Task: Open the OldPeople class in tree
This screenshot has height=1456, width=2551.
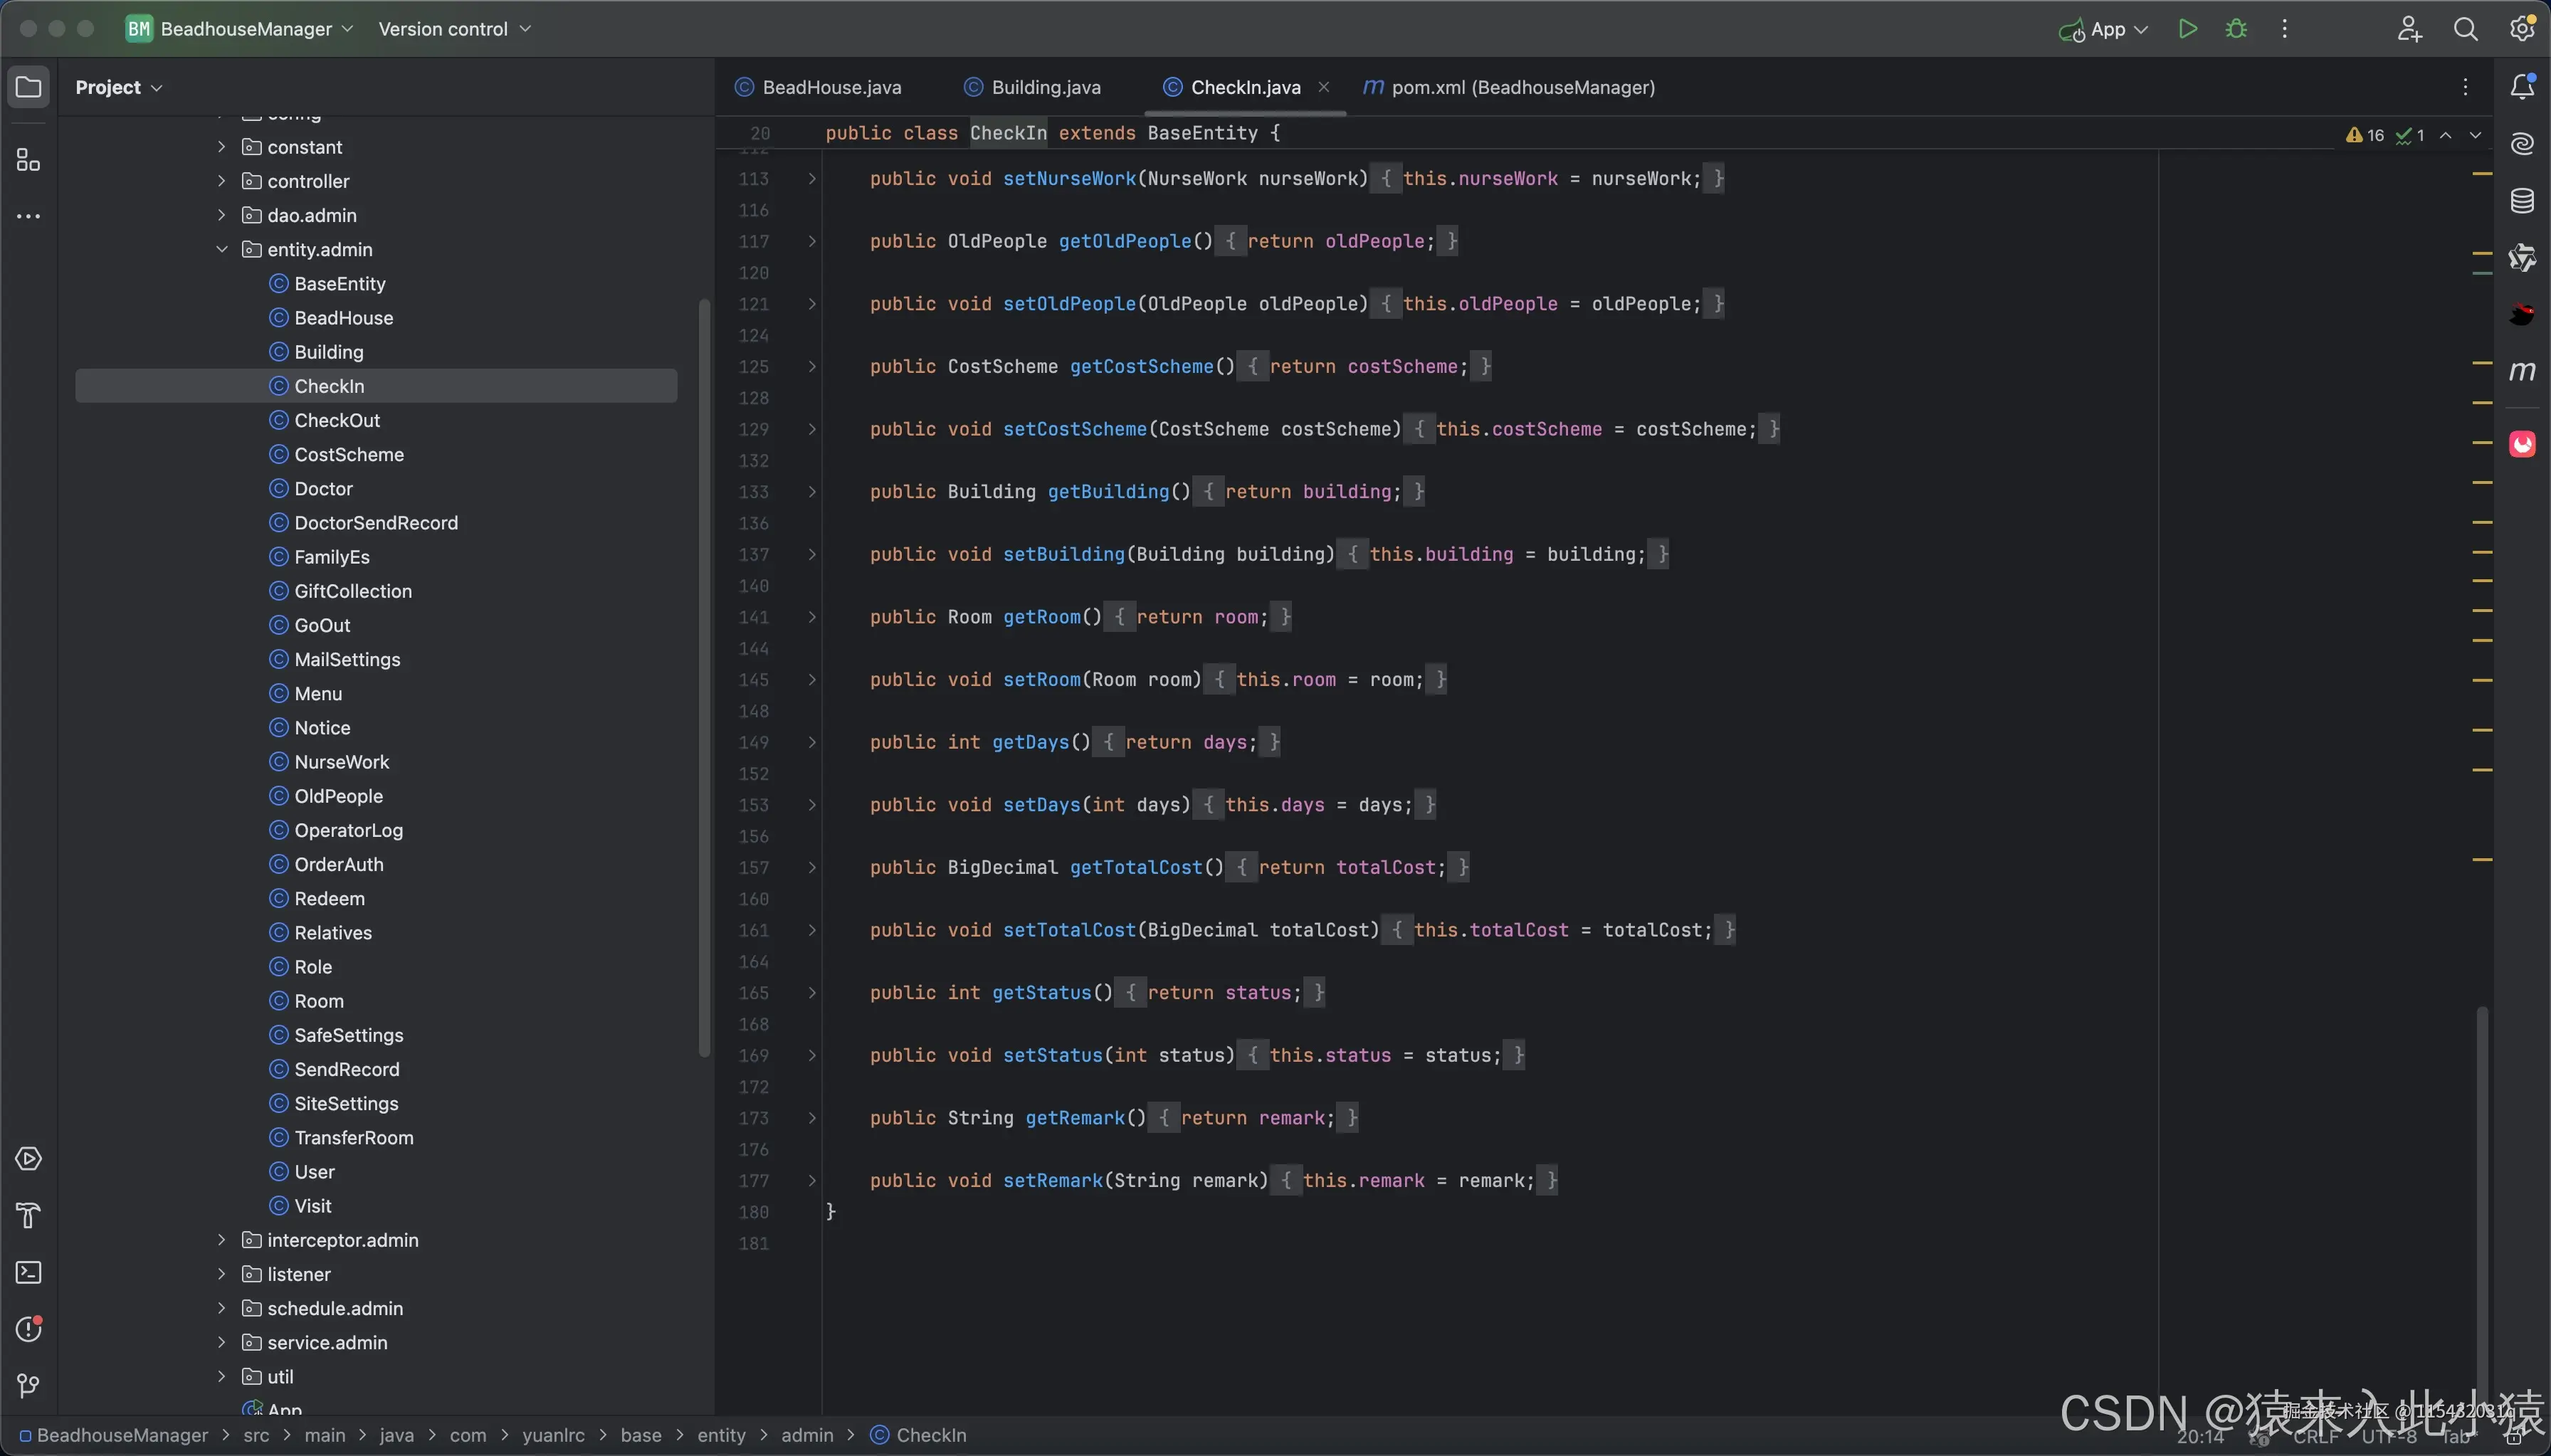Action: [338, 796]
